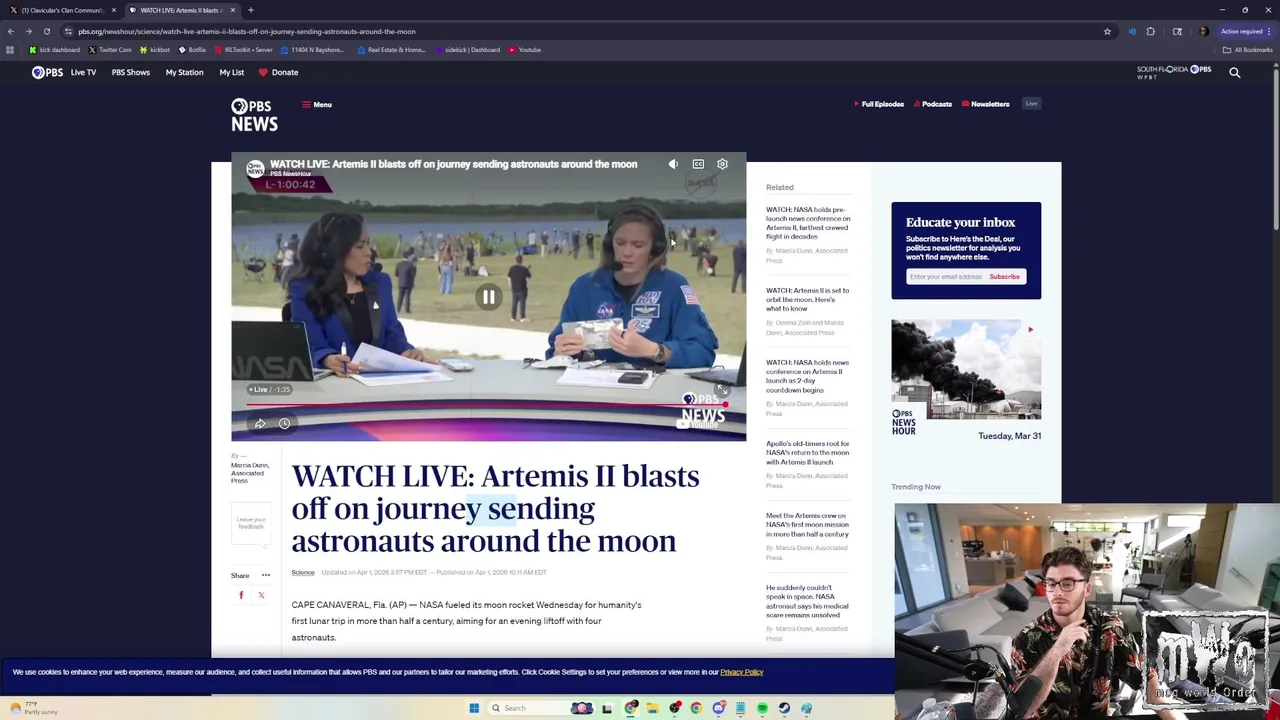Screen dimensions: 1280x720
Task: Mute the video with the speaker icon
Action: coord(673,164)
